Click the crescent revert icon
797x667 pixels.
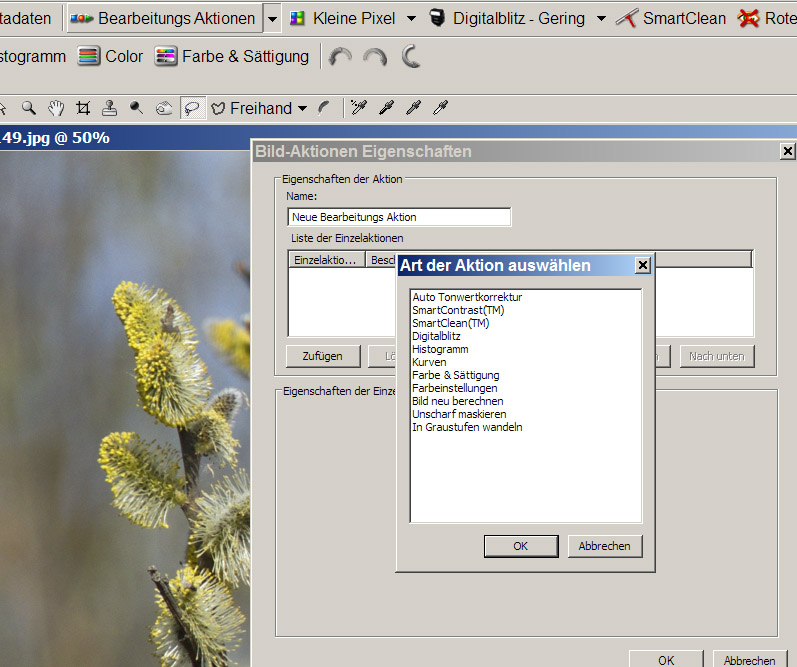pyautogui.click(x=411, y=56)
